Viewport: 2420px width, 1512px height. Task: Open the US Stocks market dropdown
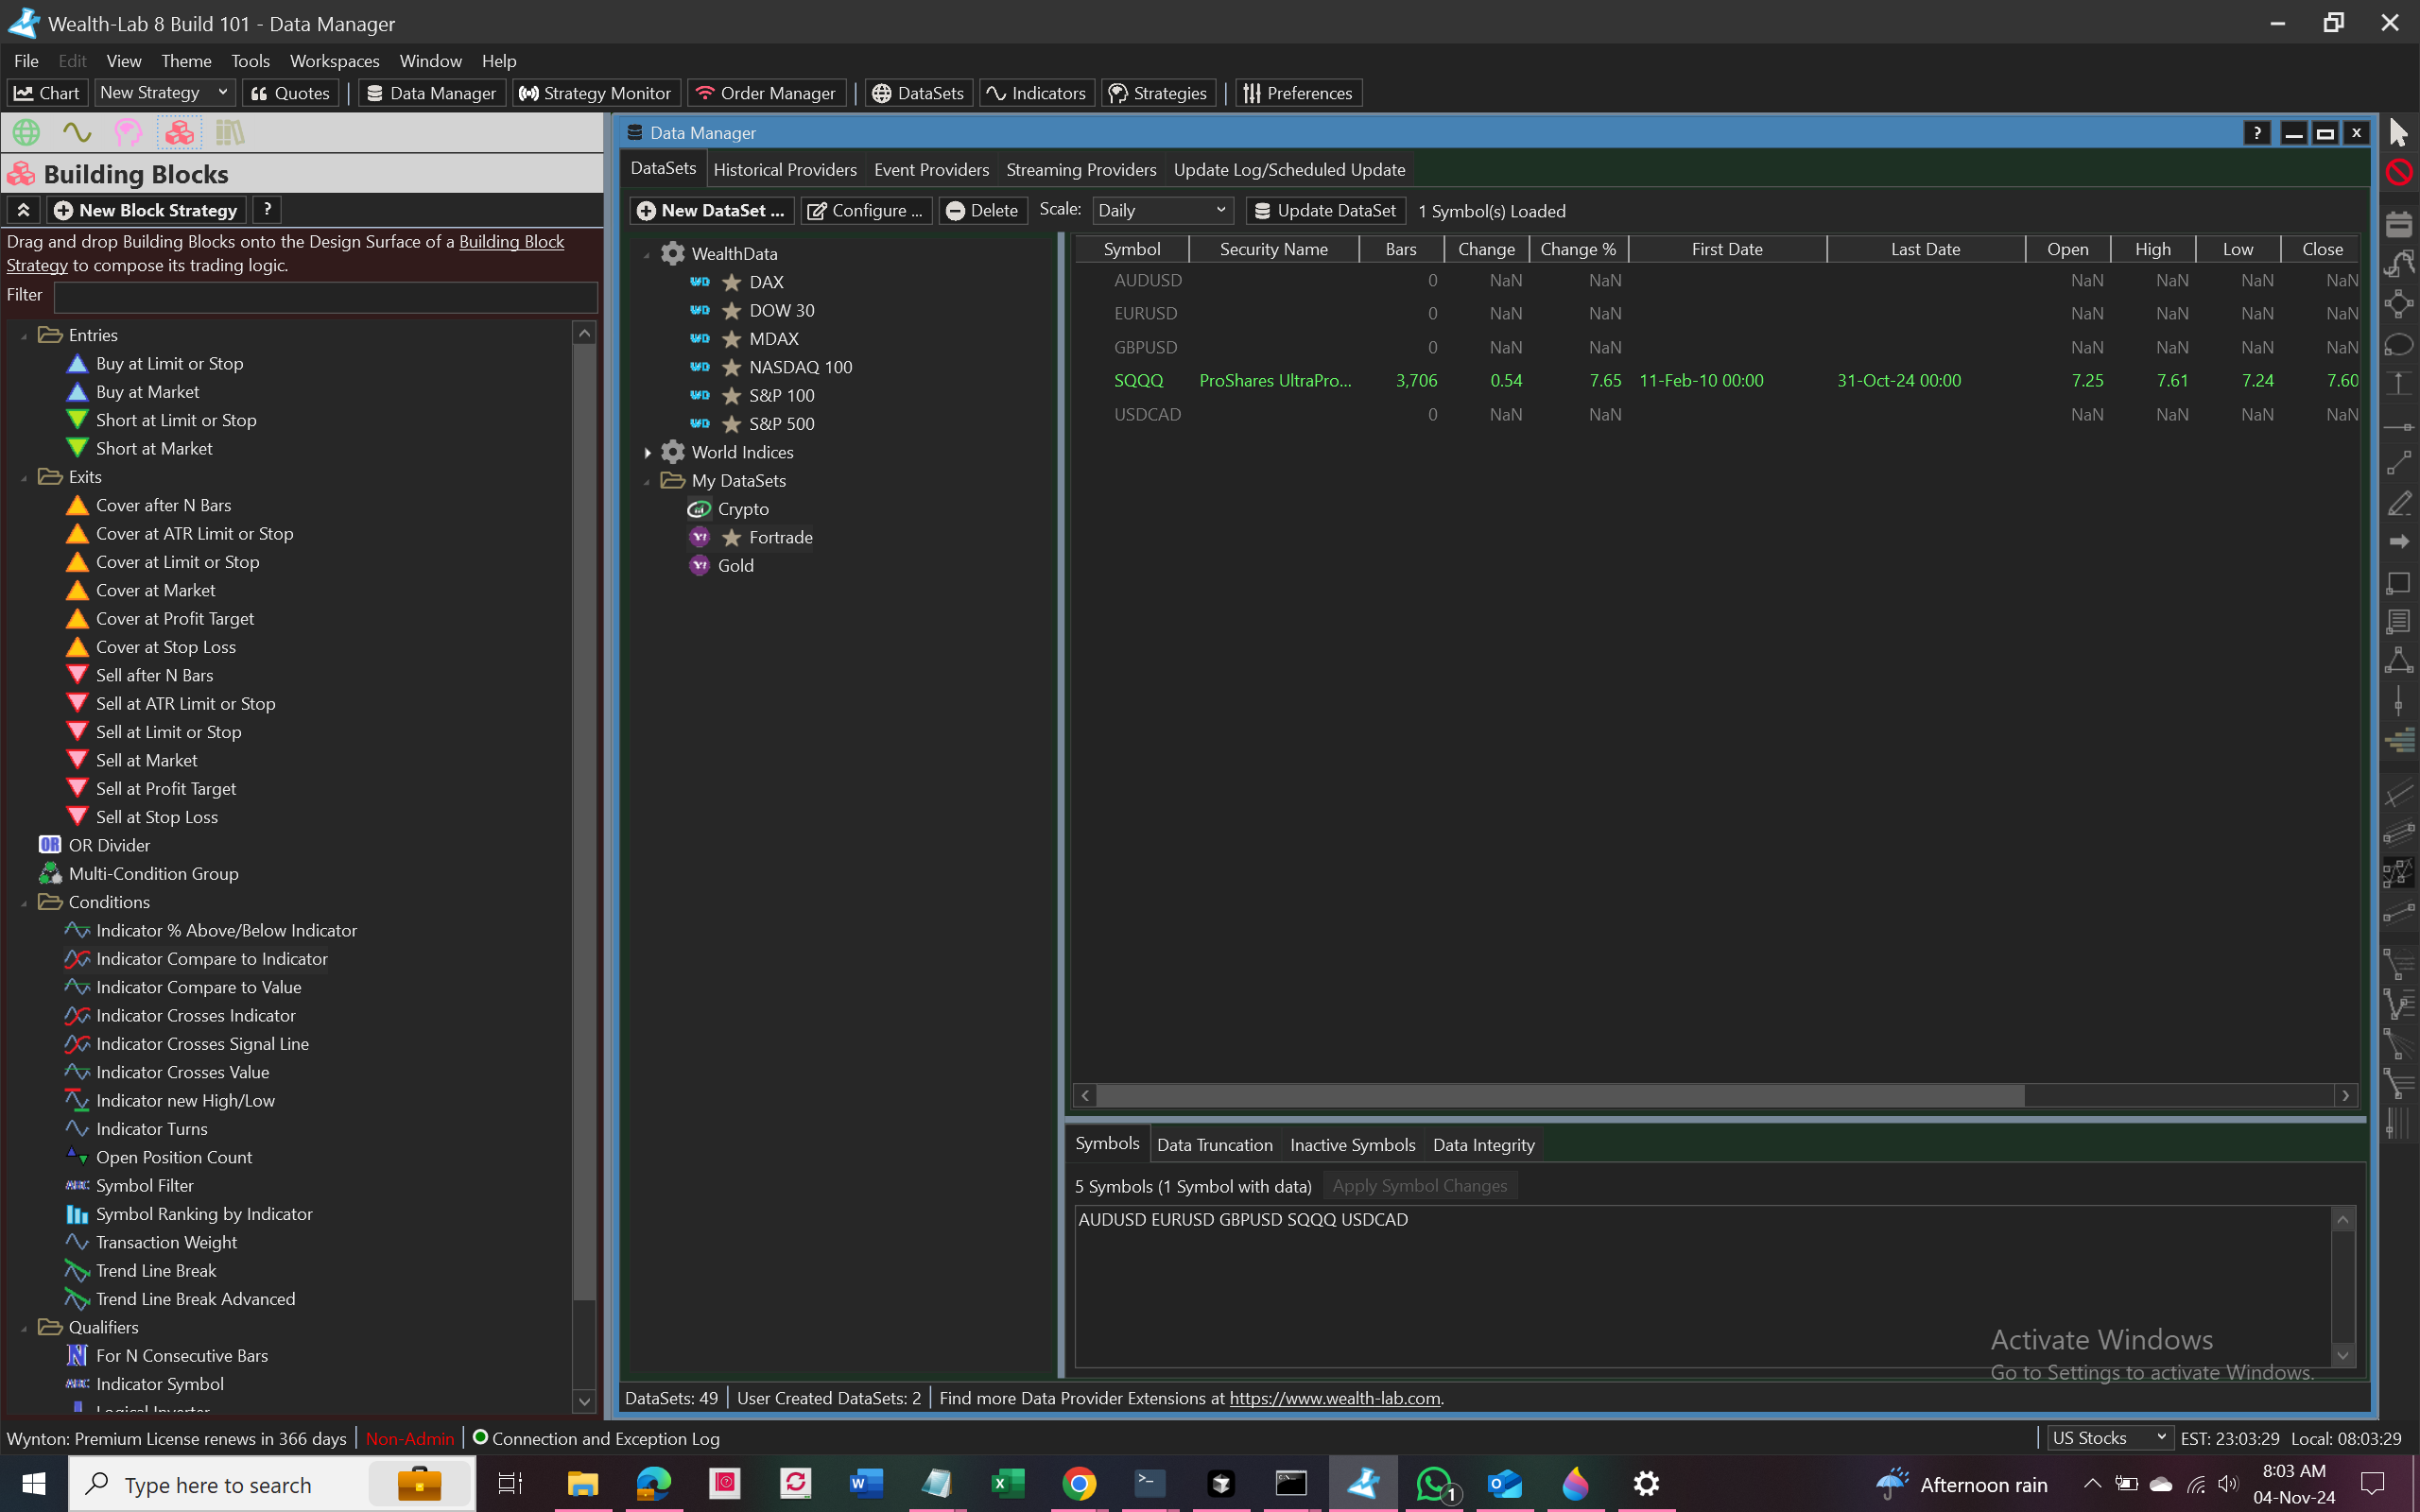pos(2106,1438)
